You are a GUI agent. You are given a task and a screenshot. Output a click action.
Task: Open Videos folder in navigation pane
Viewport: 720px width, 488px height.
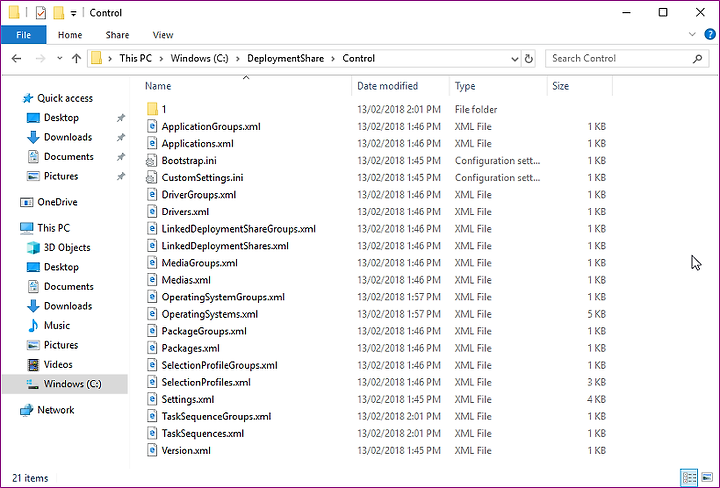(x=58, y=365)
